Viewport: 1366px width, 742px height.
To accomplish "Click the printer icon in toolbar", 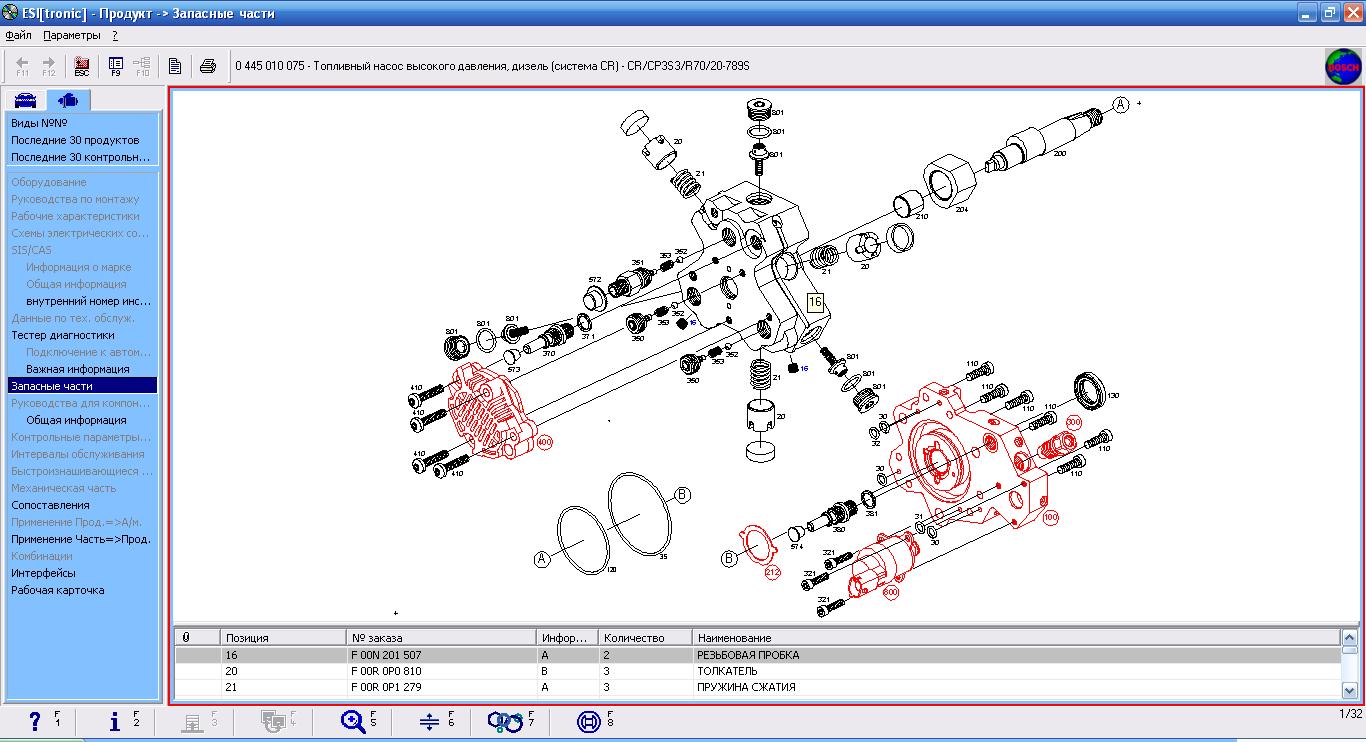I will 207,66.
